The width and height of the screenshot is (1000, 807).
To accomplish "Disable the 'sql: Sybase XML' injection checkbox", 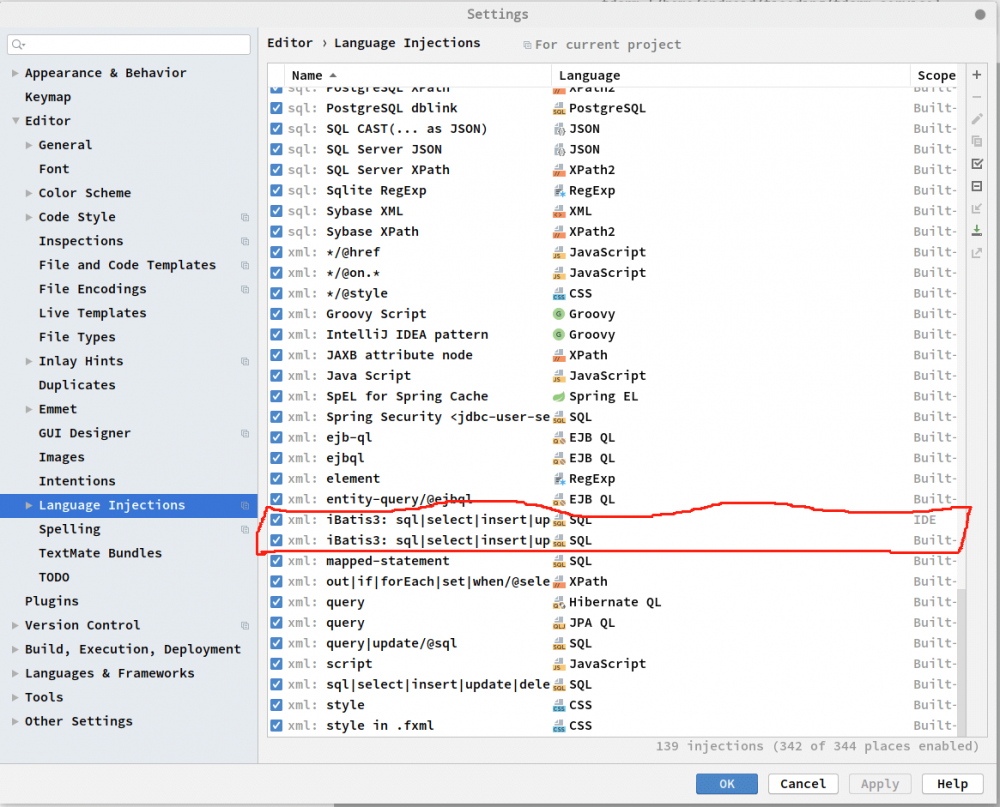I will pyautogui.click(x=275, y=210).
